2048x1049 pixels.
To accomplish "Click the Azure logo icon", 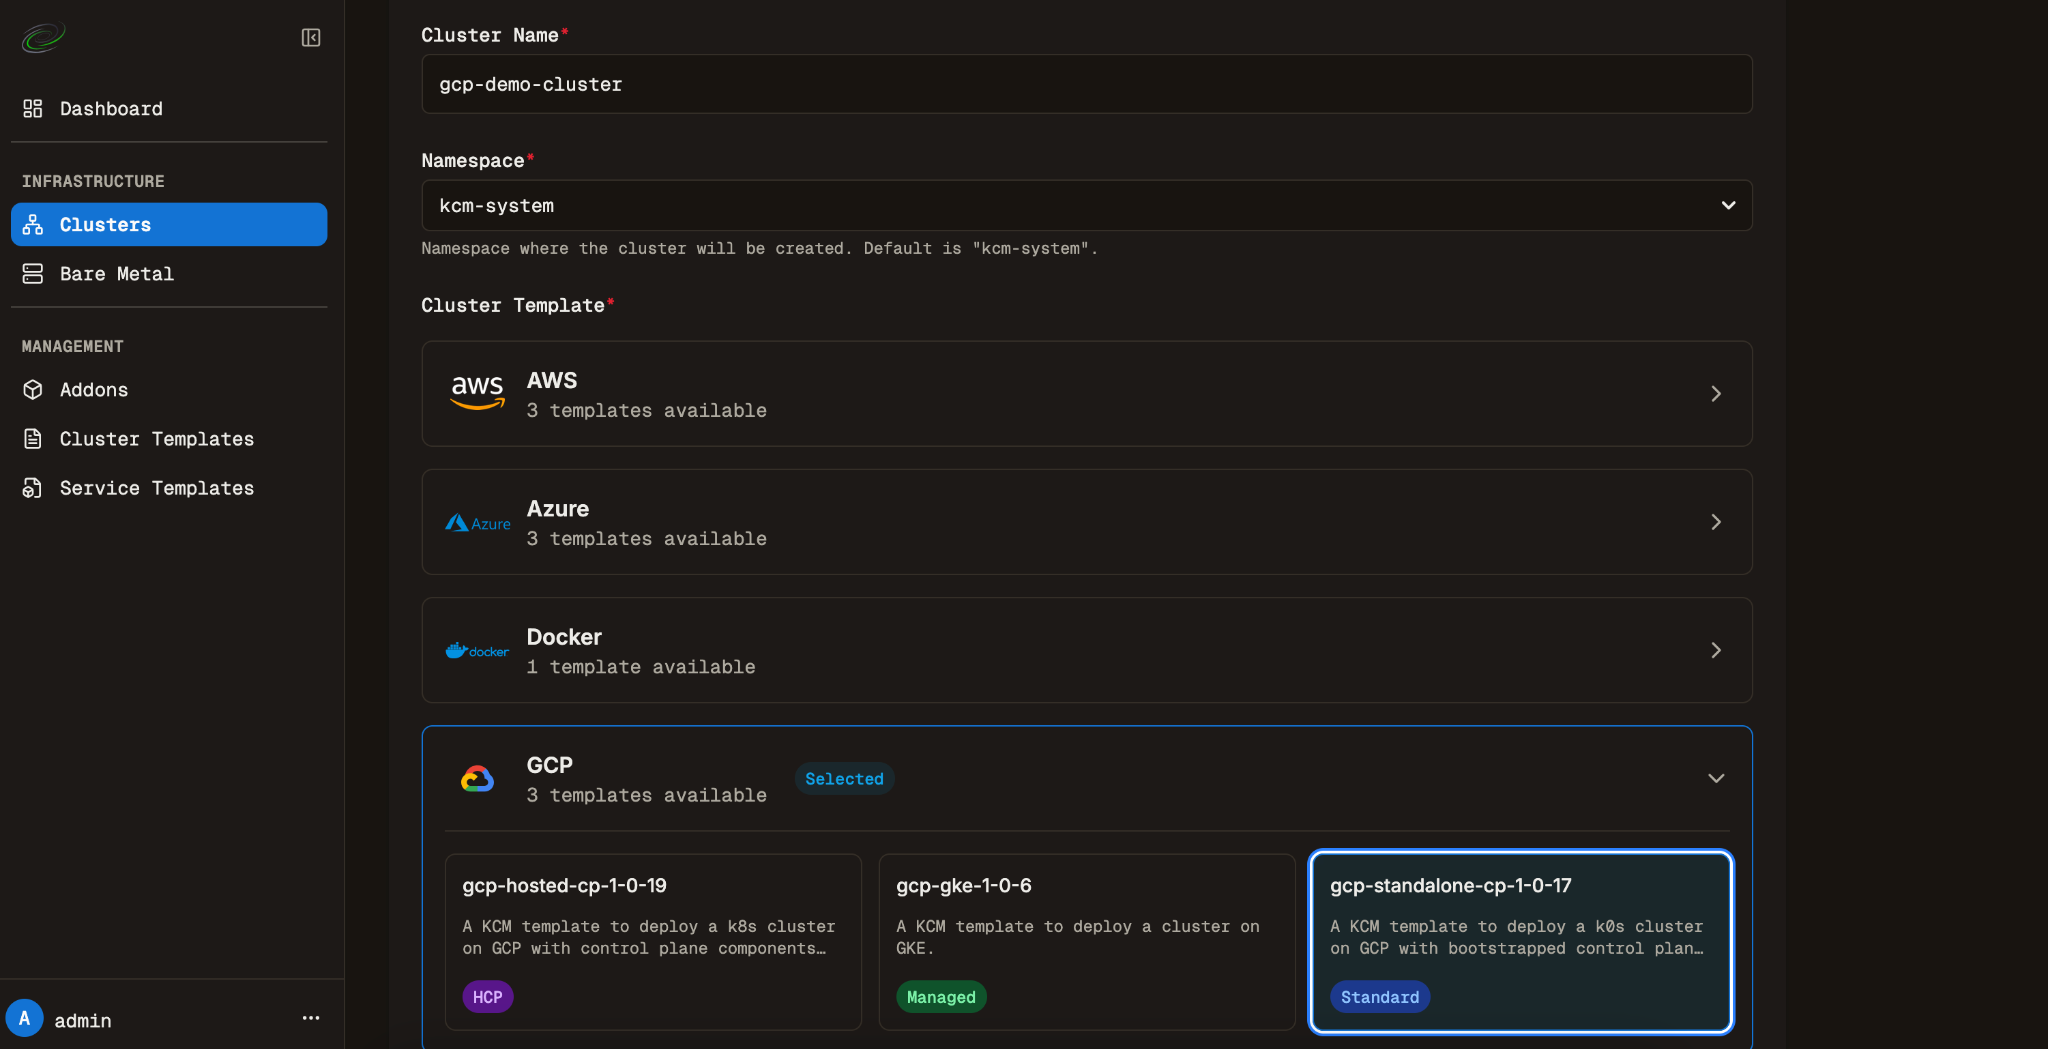I will click(x=477, y=522).
